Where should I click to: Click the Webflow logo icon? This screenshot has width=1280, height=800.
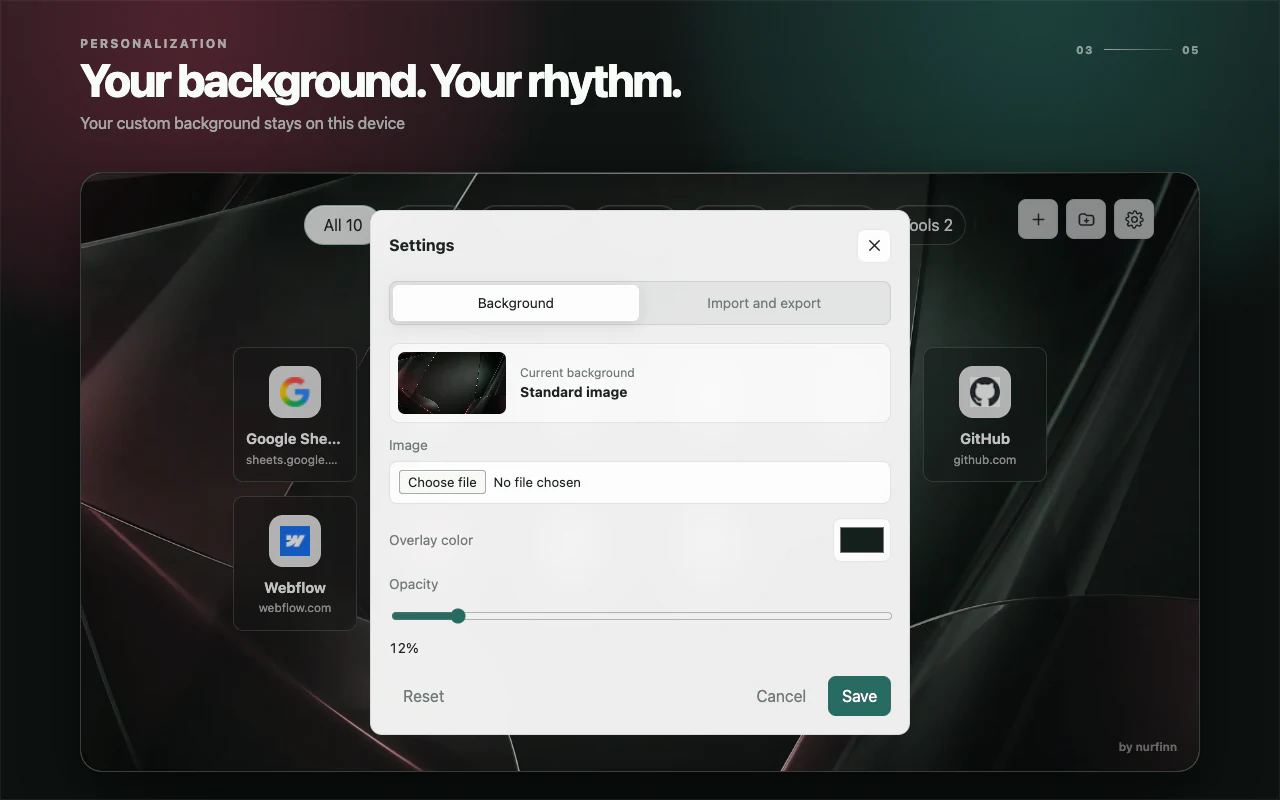(295, 541)
